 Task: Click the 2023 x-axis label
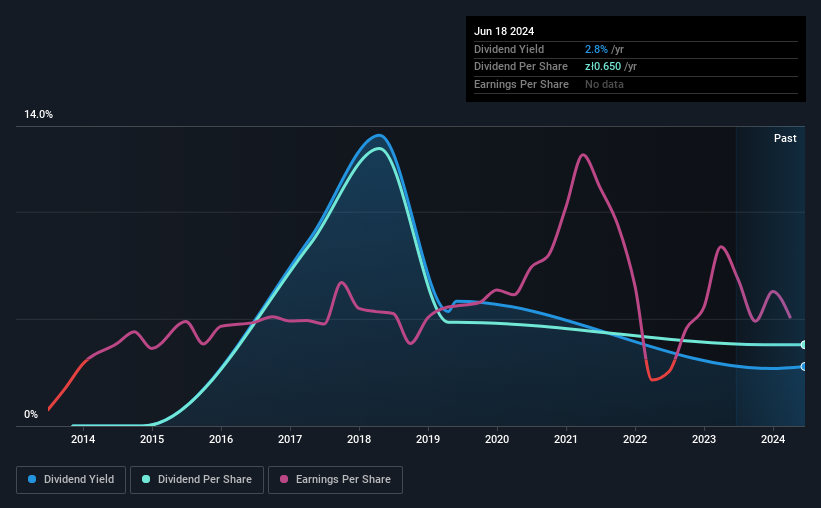tap(704, 439)
